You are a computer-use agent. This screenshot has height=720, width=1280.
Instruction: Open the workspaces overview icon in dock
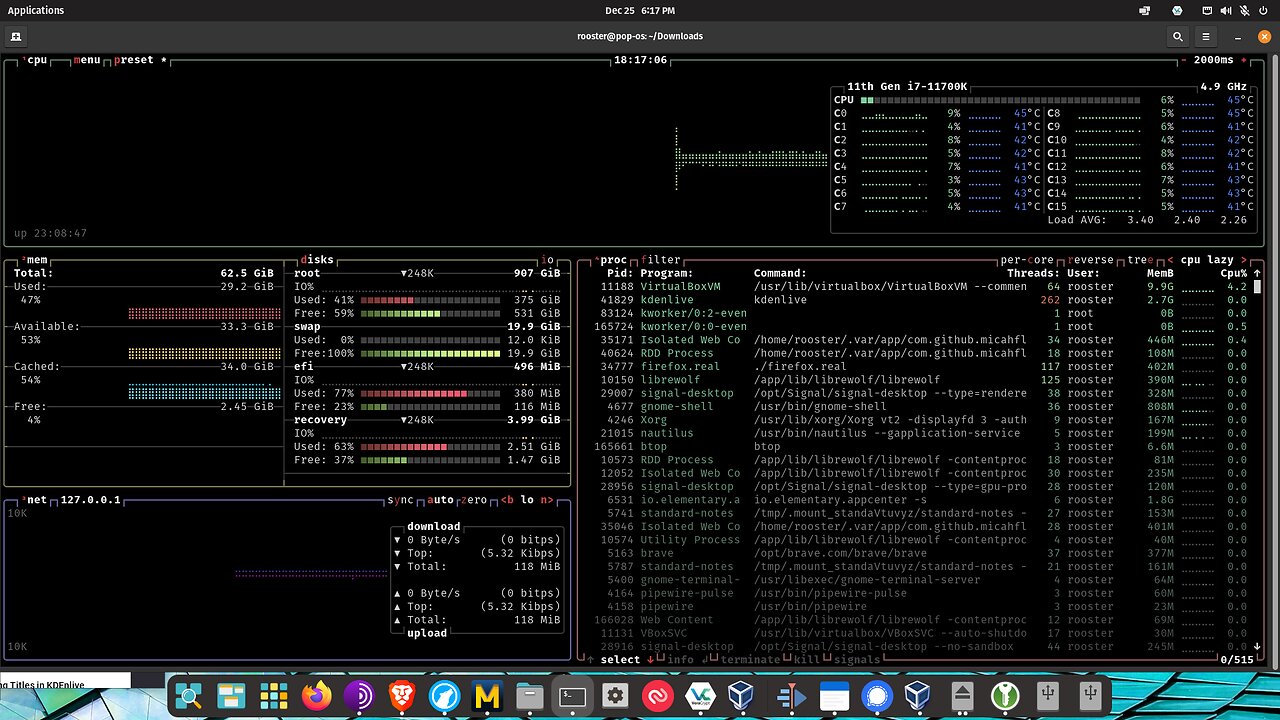pyautogui.click(x=231, y=696)
